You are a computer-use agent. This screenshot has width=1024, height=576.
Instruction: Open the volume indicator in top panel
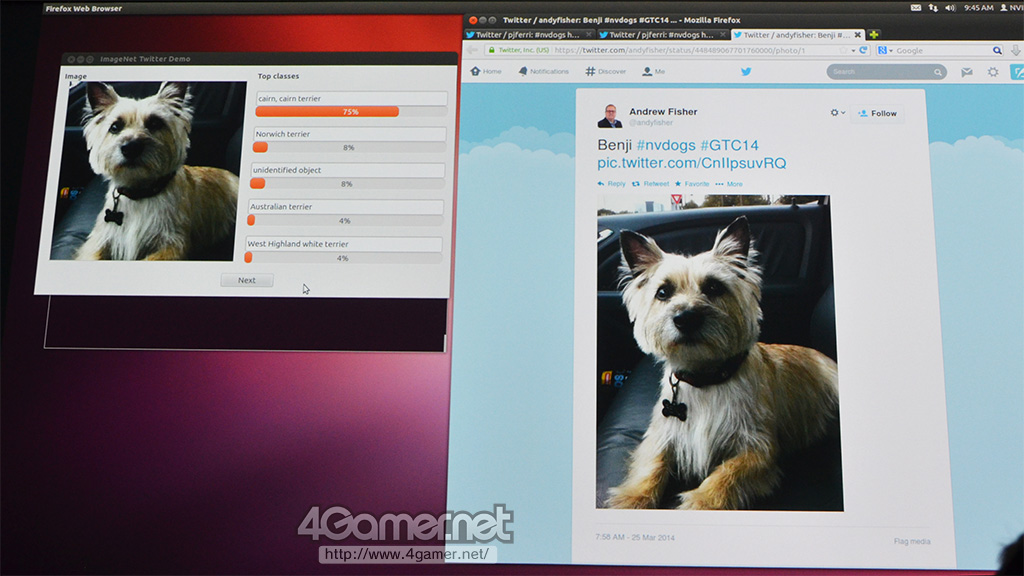[x=950, y=8]
